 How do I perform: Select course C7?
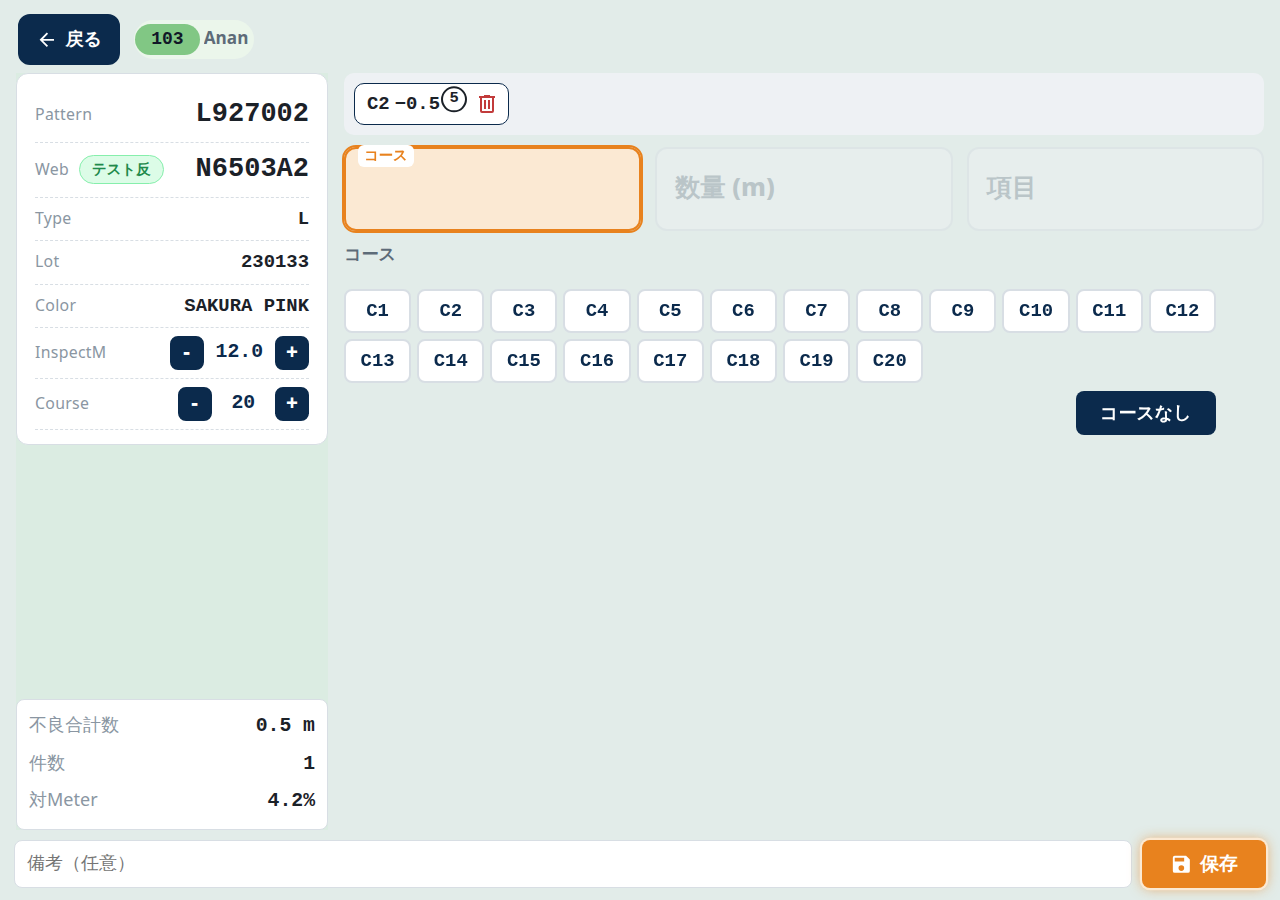pyautogui.click(x=816, y=311)
